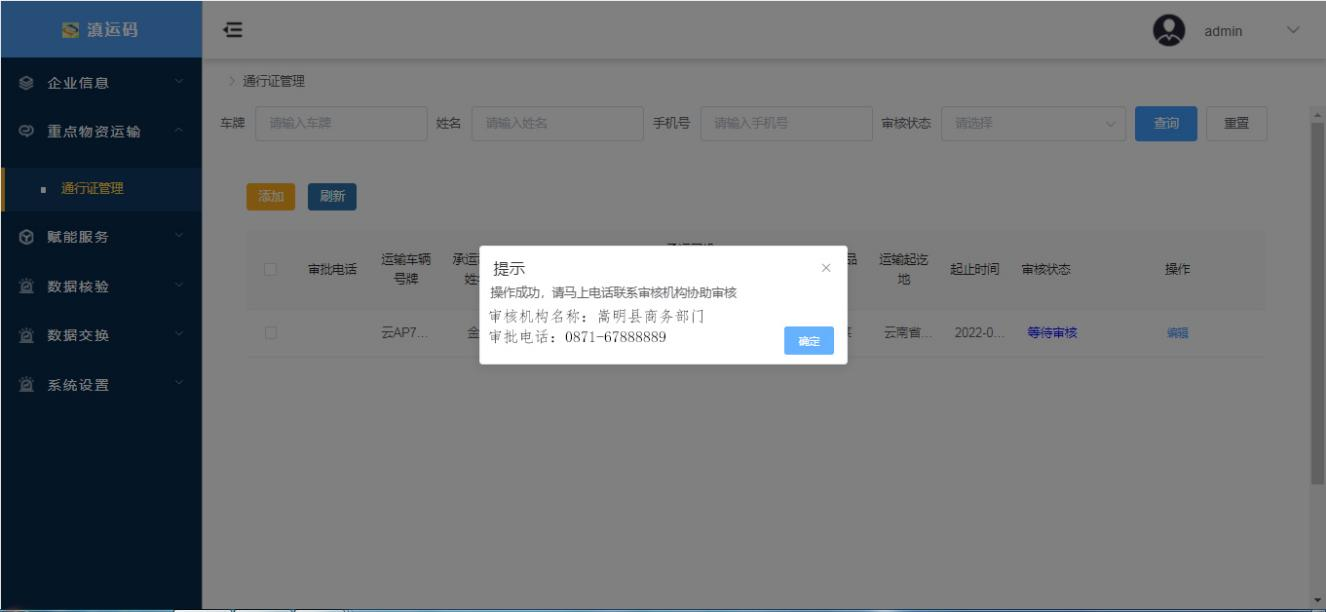Click the 赋能服务 cube icon in sidebar

[27, 237]
